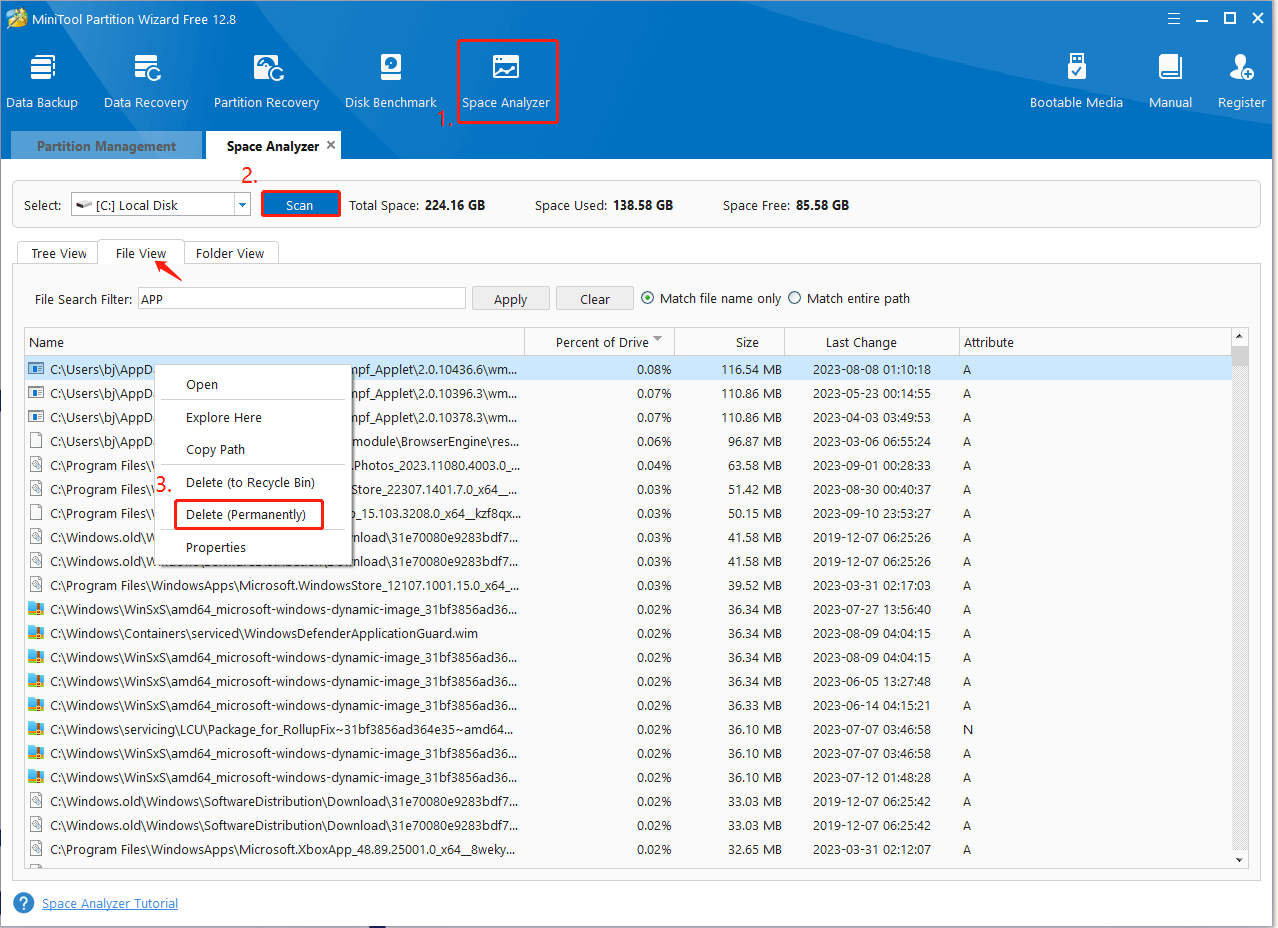Open the Space Analyzer Tutorial link

(110, 903)
